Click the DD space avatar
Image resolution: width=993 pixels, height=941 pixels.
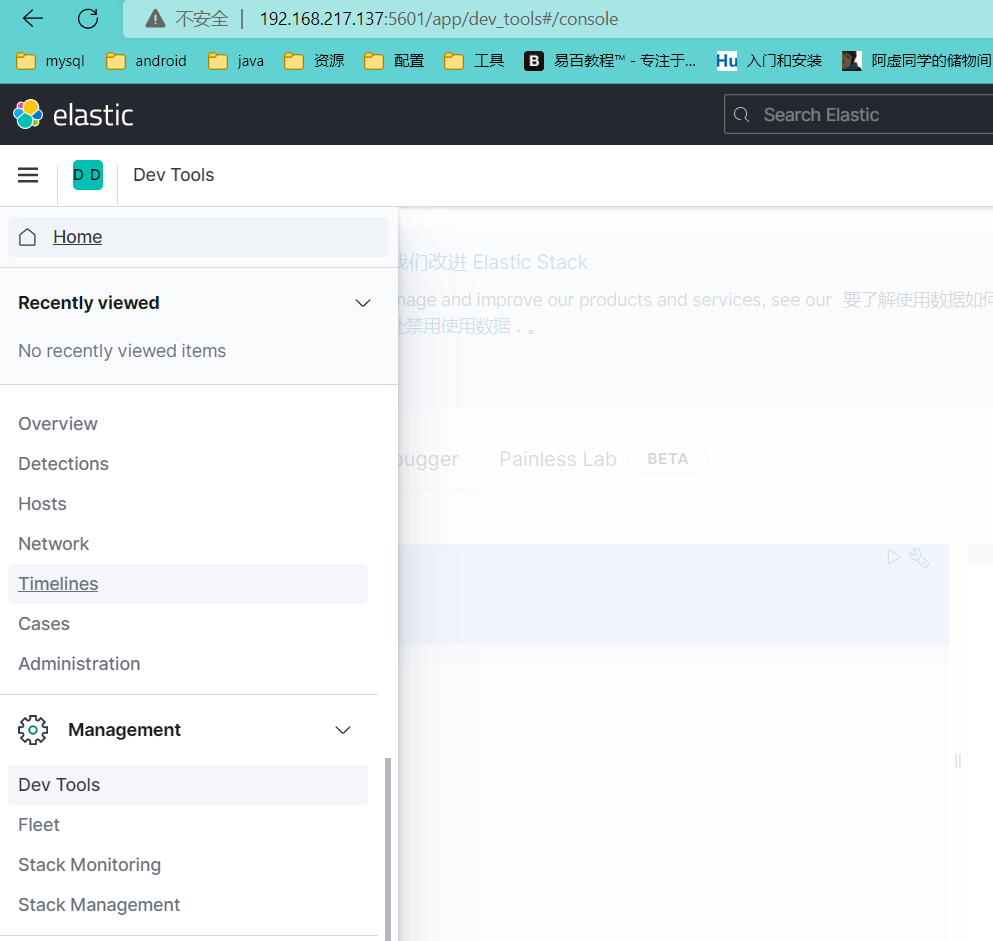point(88,175)
